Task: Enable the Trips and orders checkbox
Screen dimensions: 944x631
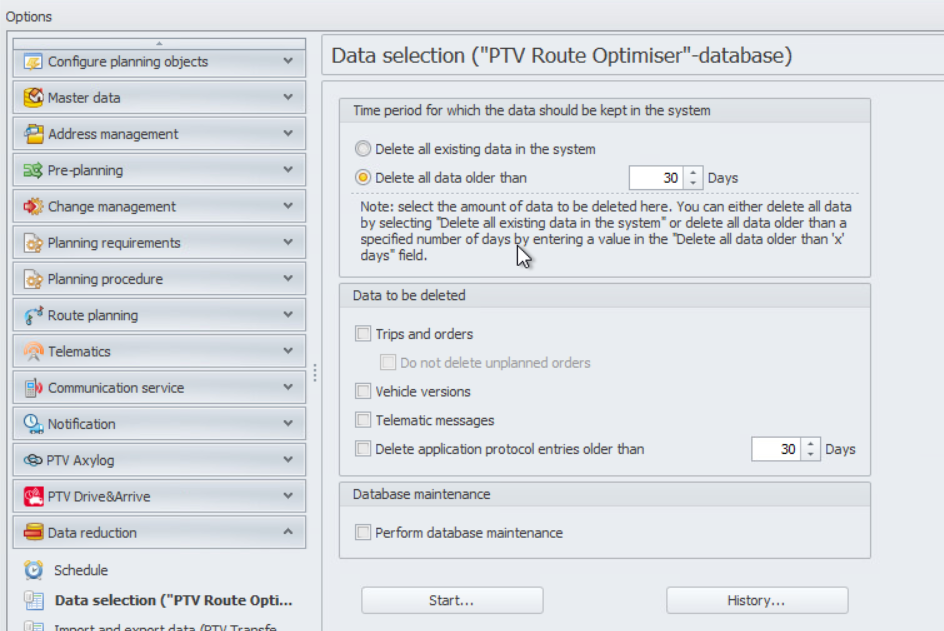Action: [x=362, y=334]
